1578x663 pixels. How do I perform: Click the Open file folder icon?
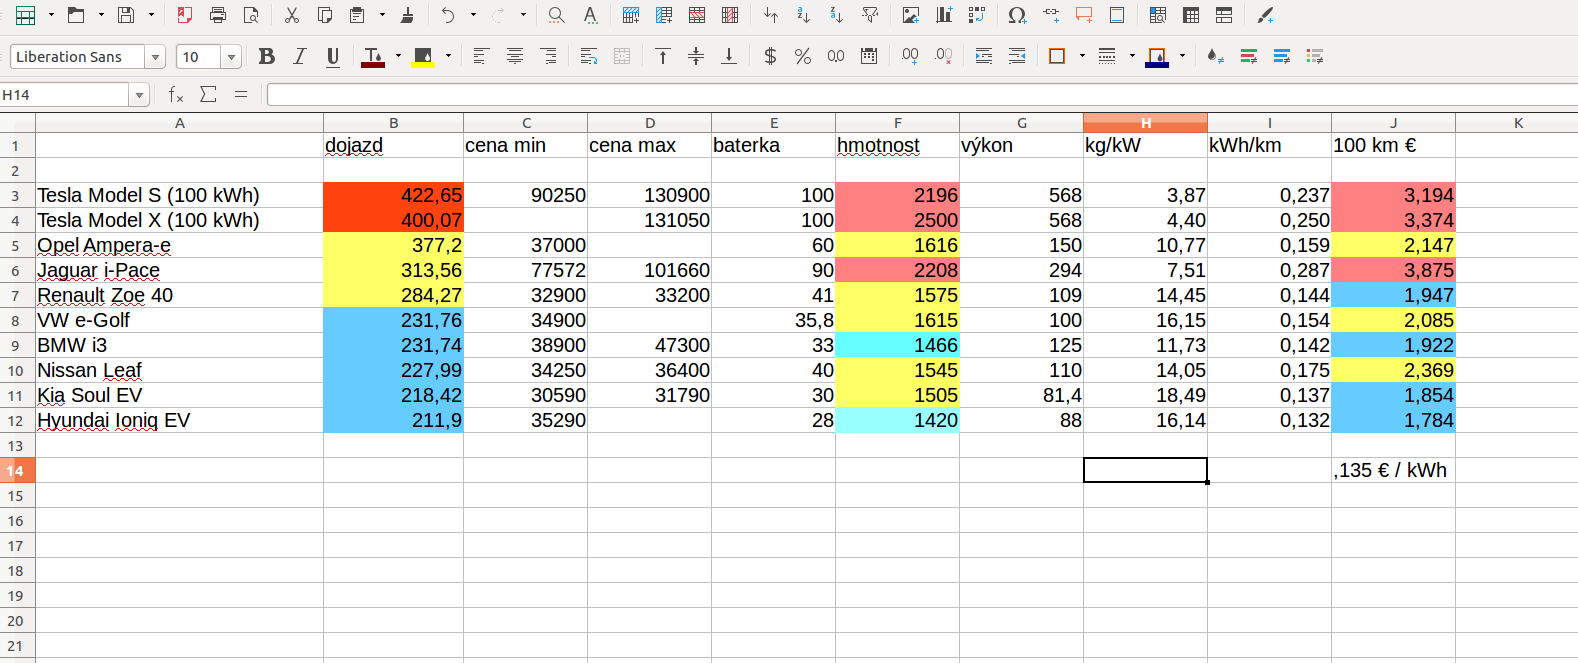coord(76,15)
